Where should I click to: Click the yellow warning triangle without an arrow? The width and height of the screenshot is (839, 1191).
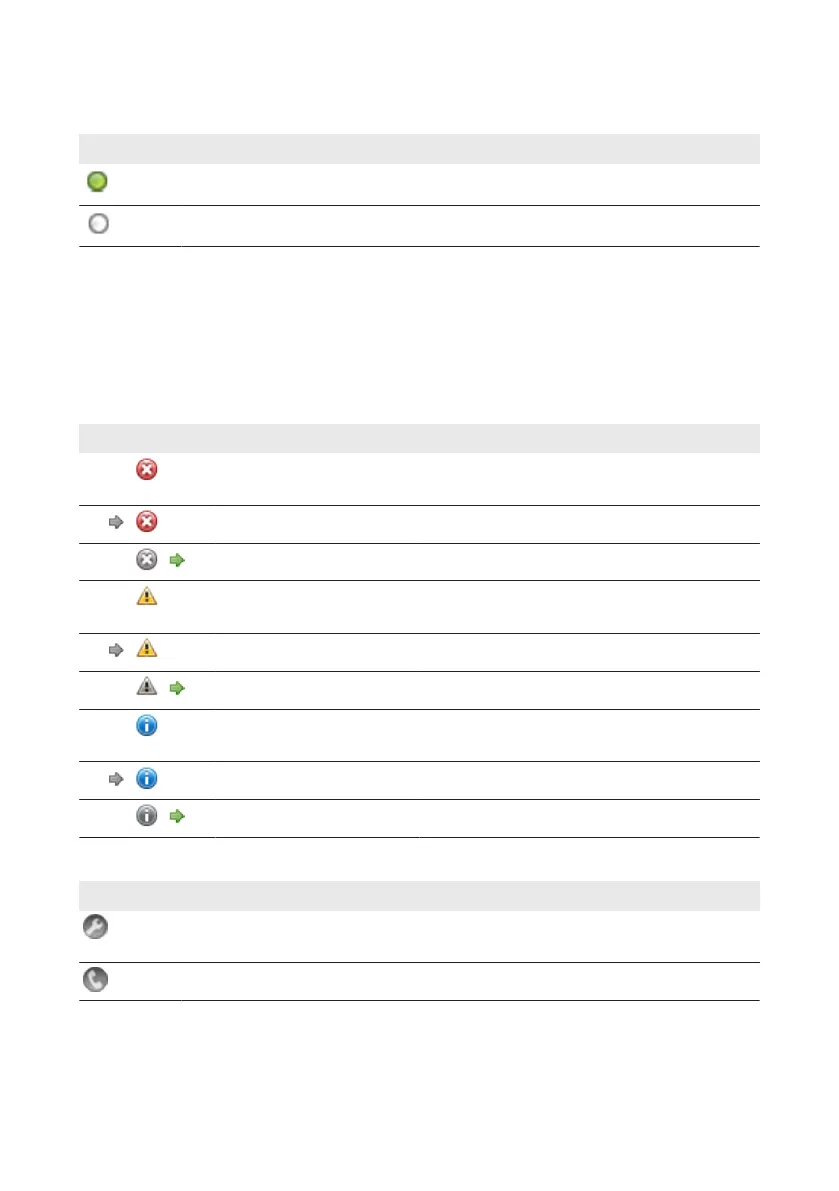point(147,596)
